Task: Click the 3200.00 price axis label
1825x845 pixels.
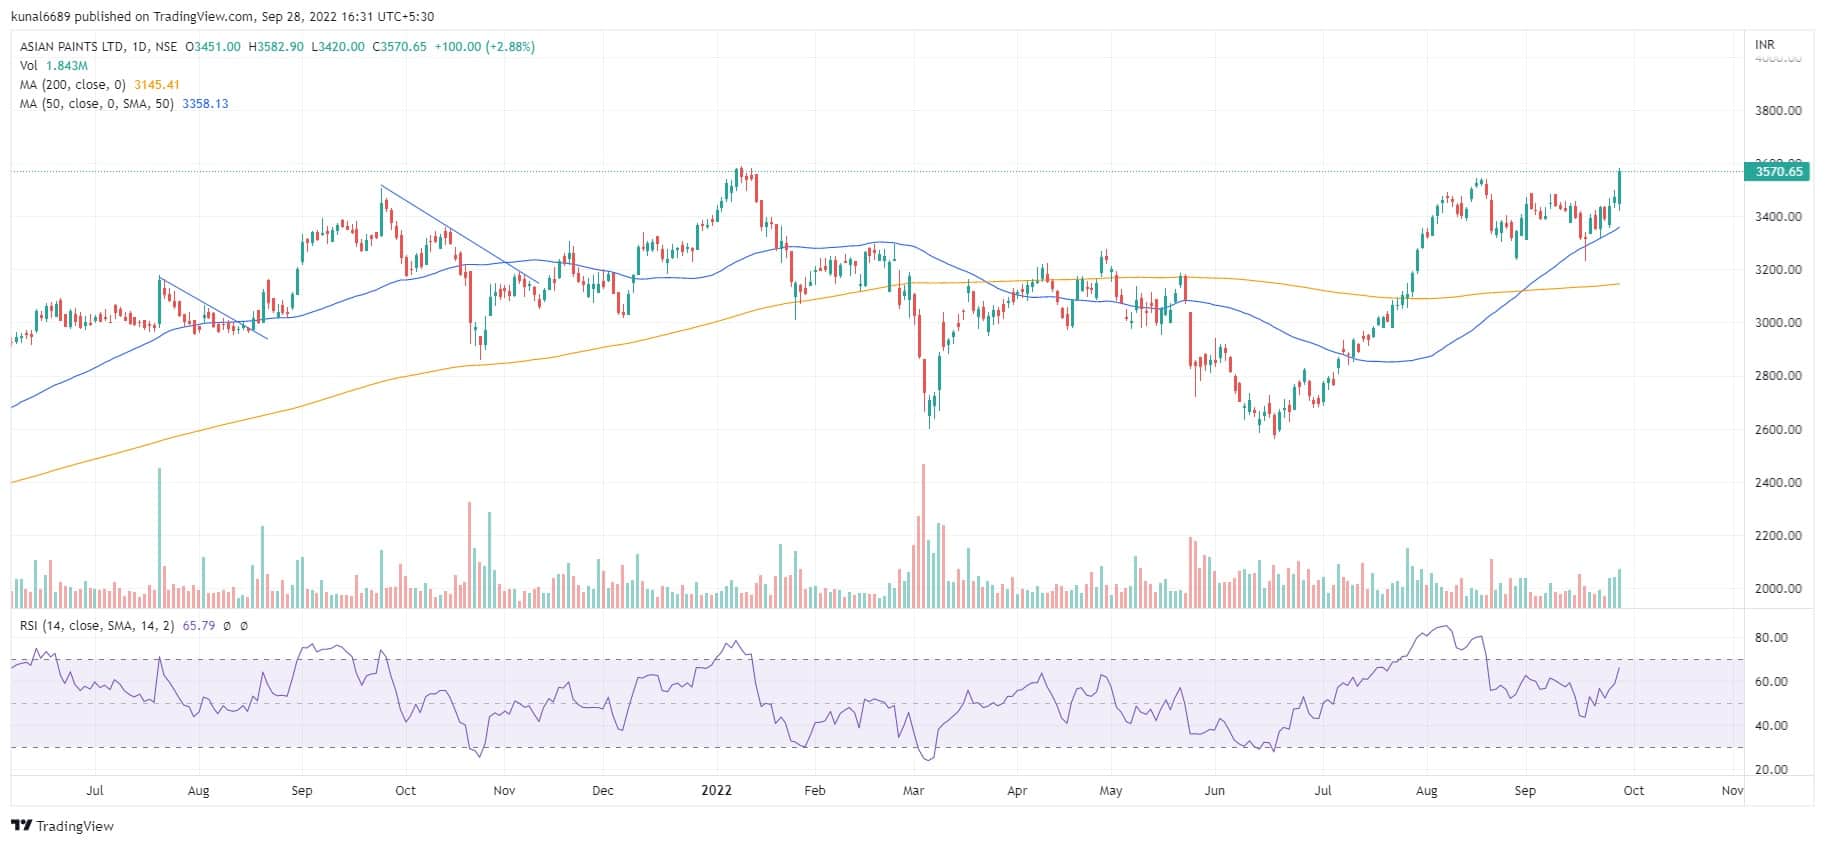Action: [x=1778, y=270]
